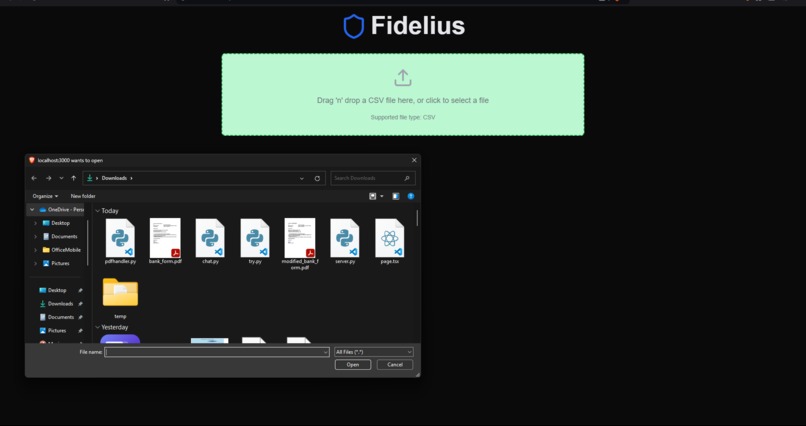Collapse the OneDrive tree node
The image size is (806, 426).
(32, 210)
